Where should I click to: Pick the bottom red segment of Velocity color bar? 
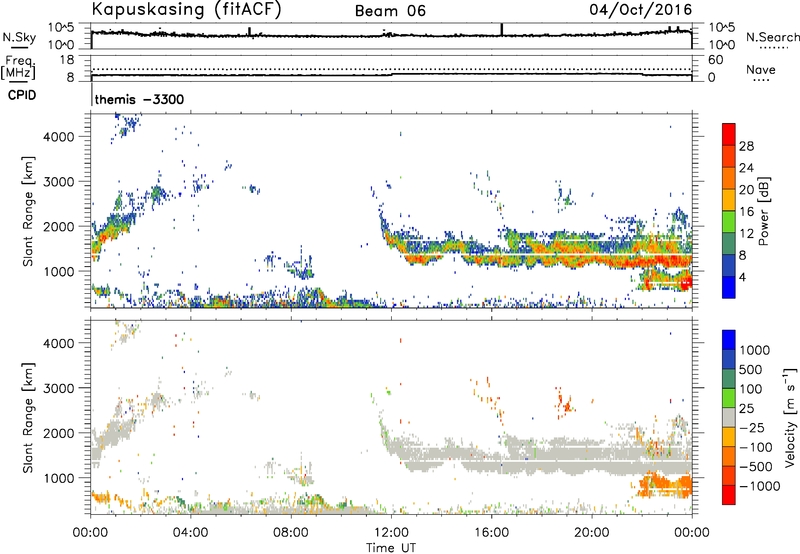coord(729,495)
